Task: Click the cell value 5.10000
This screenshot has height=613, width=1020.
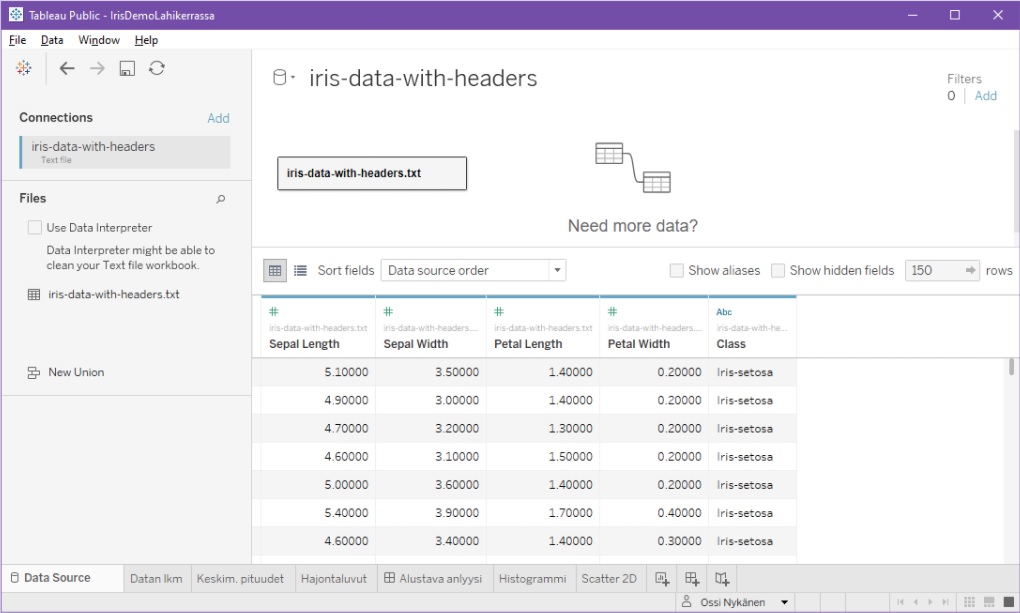Action: 346,372
